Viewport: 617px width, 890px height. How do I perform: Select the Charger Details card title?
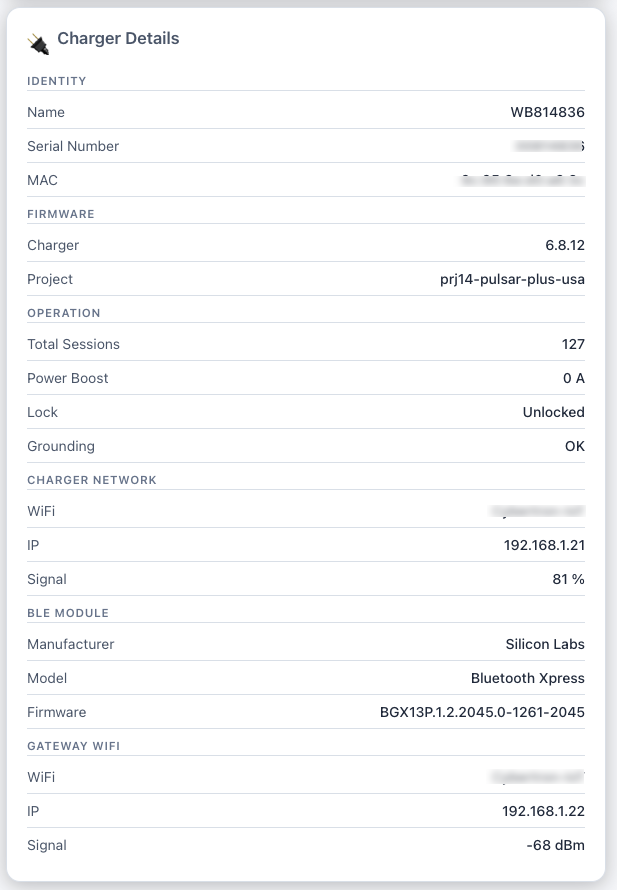click(118, 39)
